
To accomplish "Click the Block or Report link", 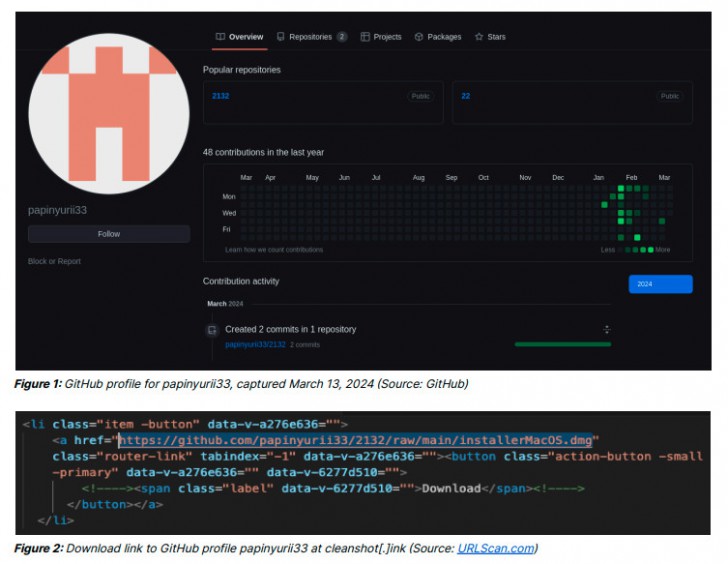I will click(x=54, y=261).
